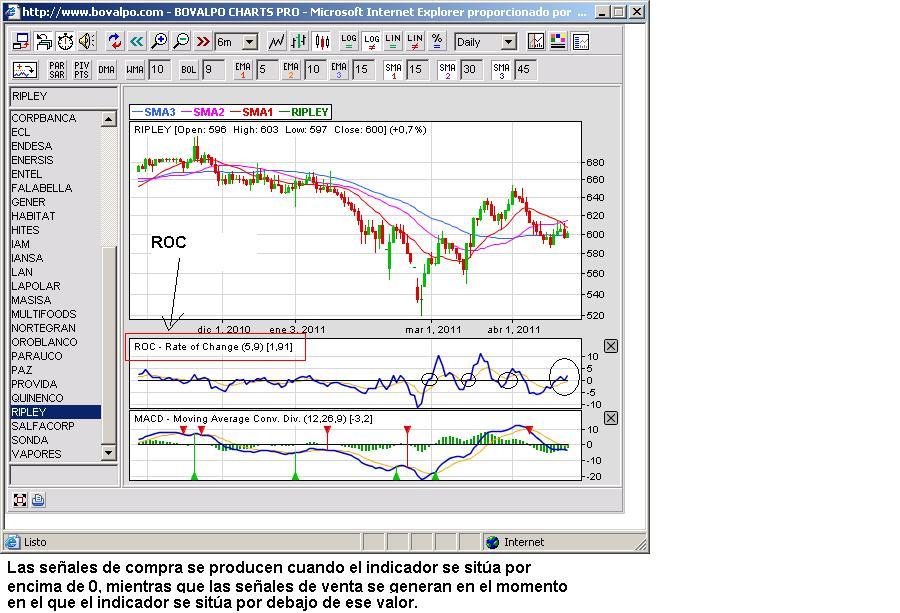
Task: Click the stock list scroll-up arrow
Action: click(x=109, y=119)
